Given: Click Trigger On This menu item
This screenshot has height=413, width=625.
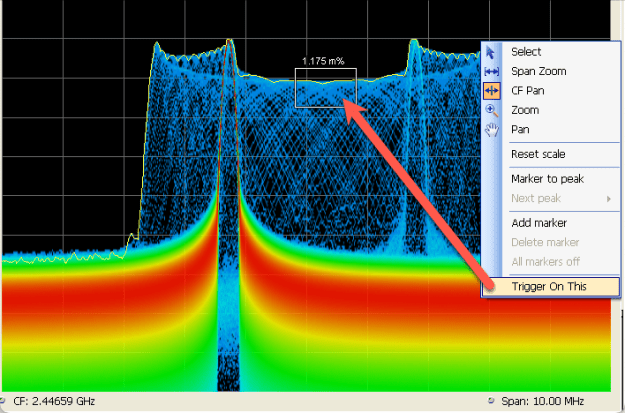Looking at the screenshot, I should (x=549, y=287).
